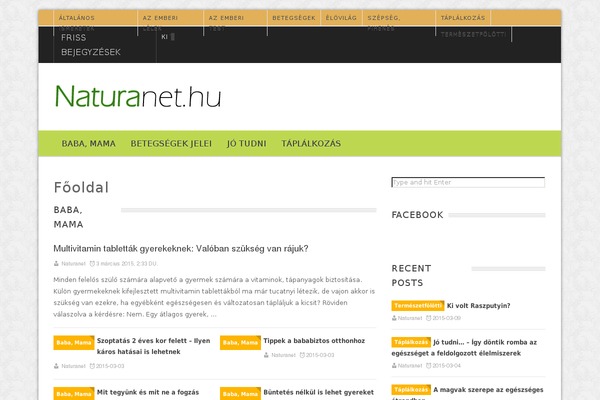Screen dimensions: 600x400
Task: Select TÁPLÁLKOZÁS in the top orange bar
Action: 463,18
